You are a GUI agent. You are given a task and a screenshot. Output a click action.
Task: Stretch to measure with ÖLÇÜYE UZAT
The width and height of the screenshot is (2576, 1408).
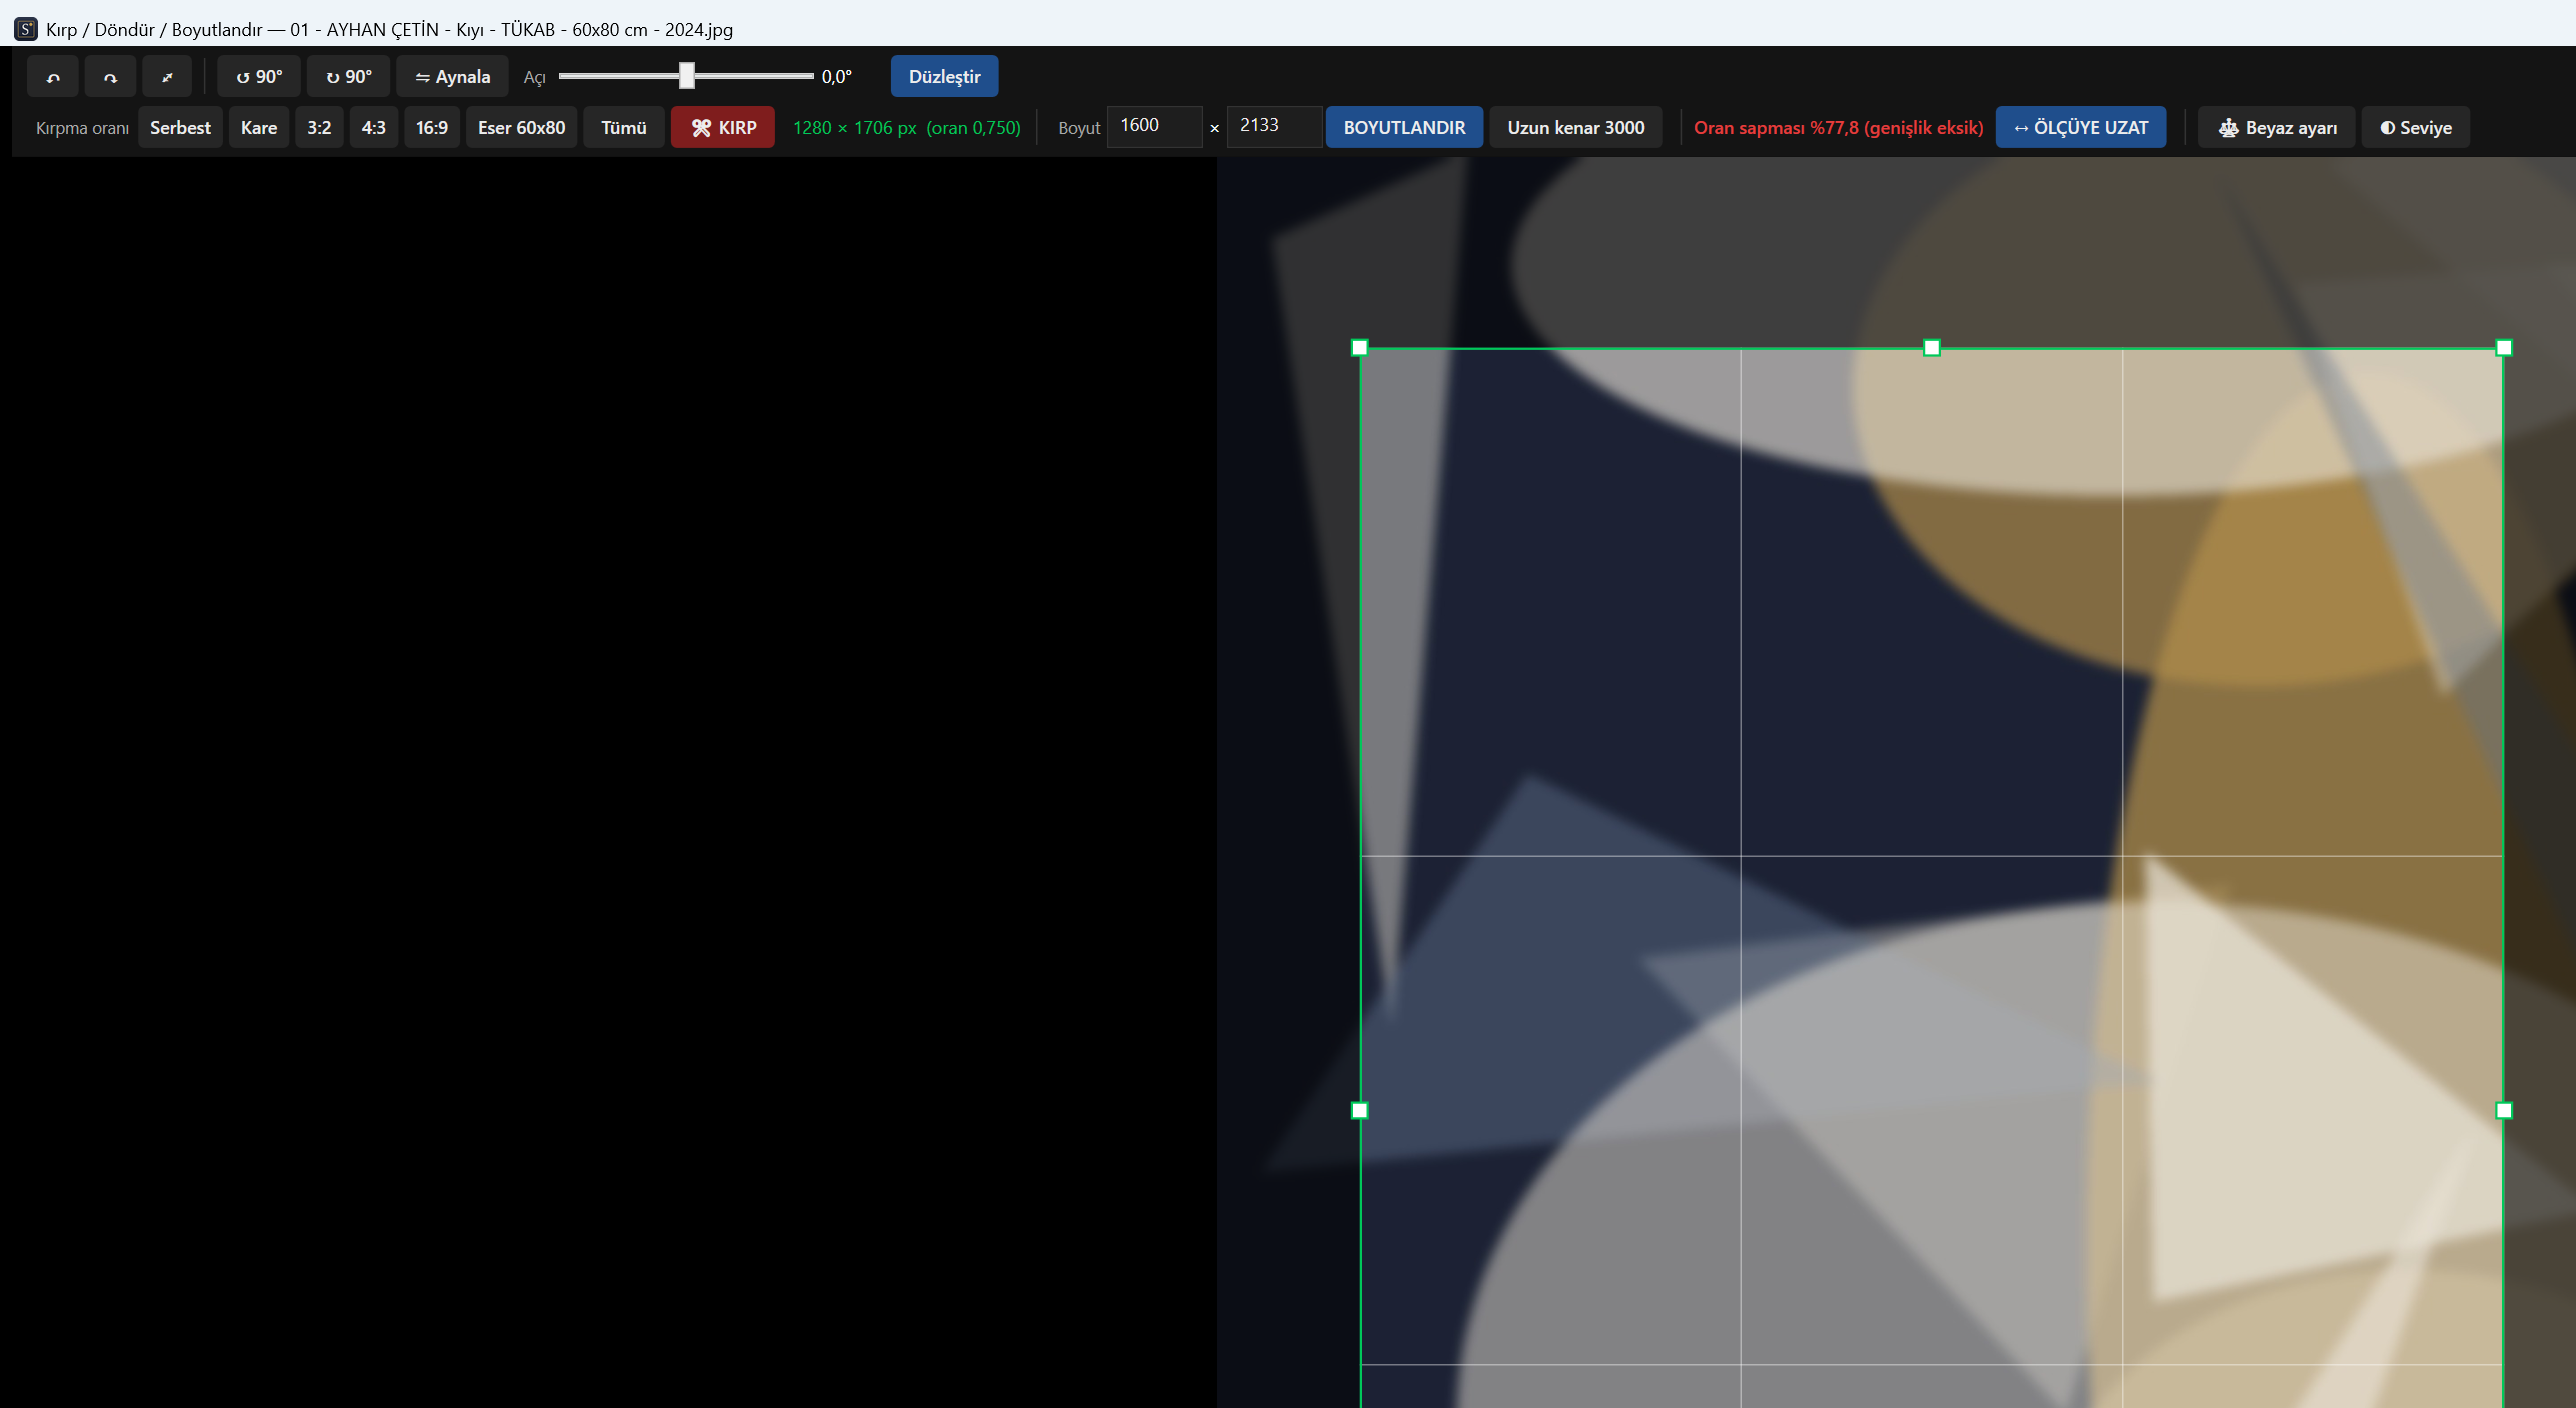[x=2081, y=128]
